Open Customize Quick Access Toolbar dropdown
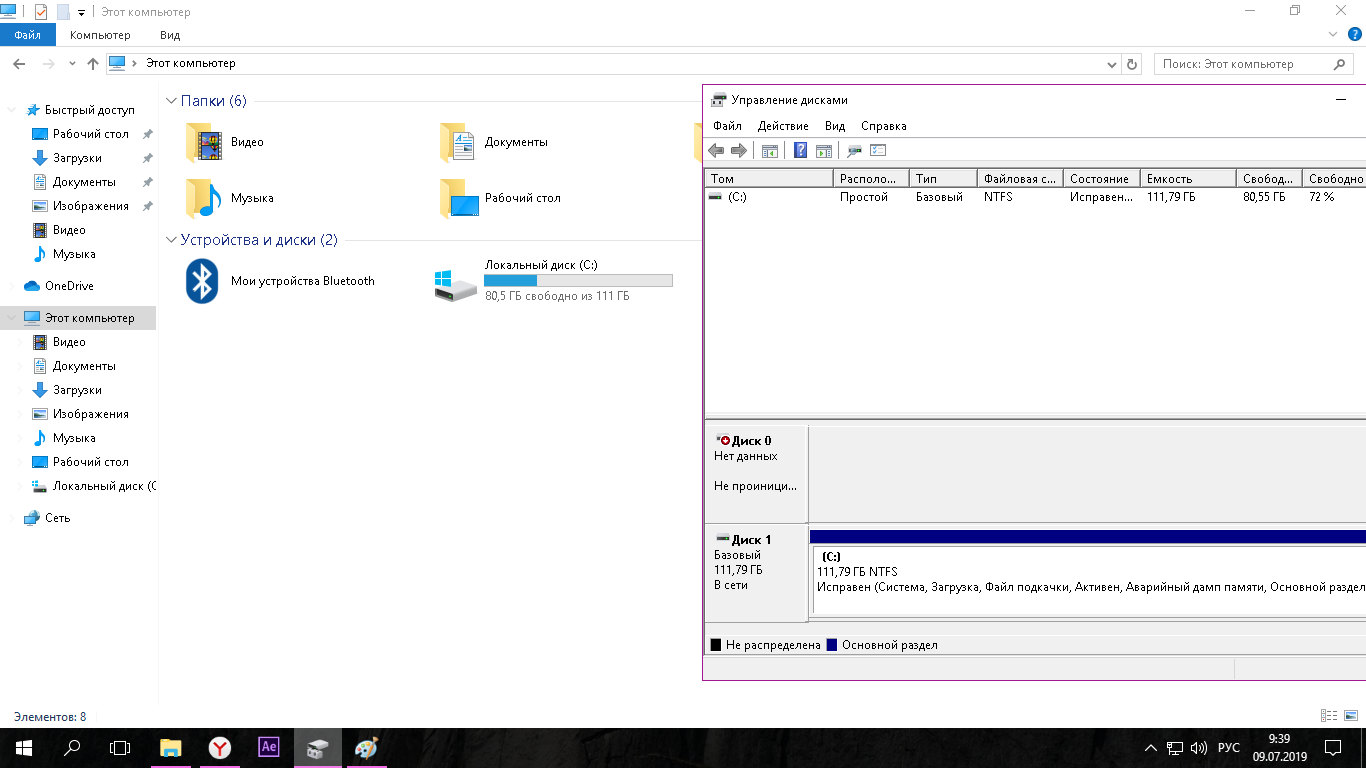The image size is (1366, 768). 81,13
